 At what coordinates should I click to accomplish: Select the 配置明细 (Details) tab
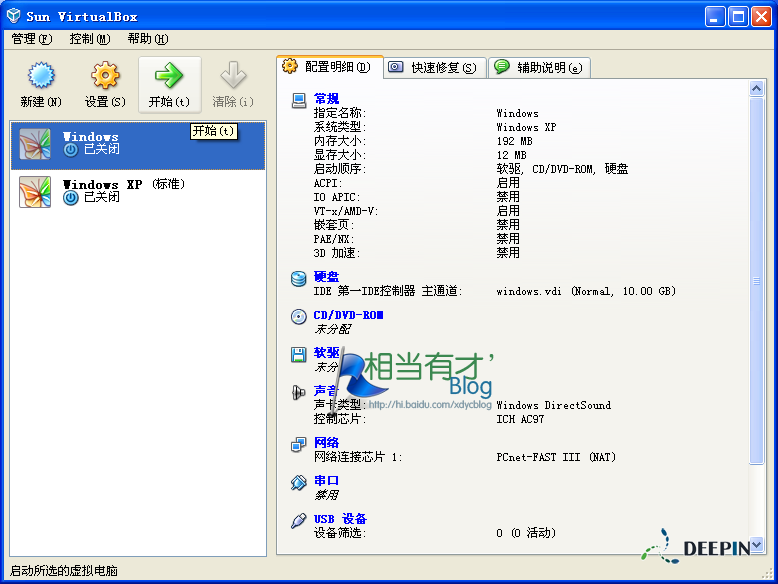tap(329, 67)
